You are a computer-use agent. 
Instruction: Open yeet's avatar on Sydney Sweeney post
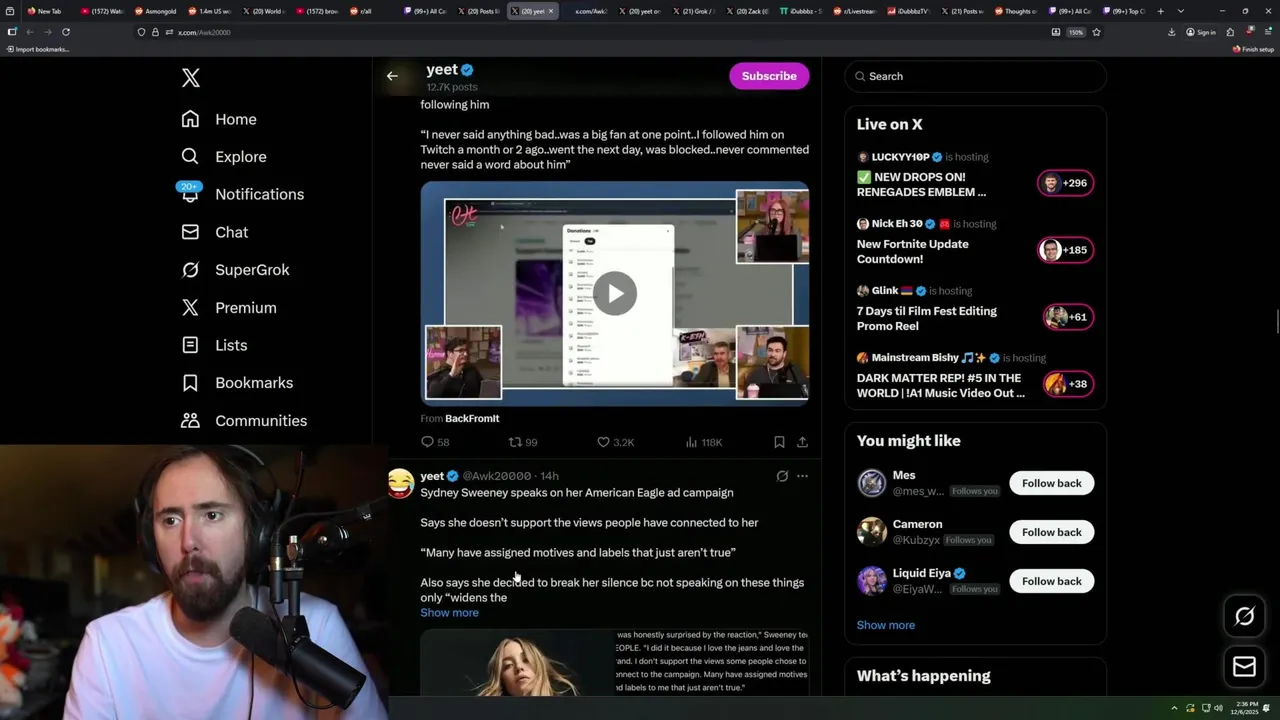pyautogui.click(x=401, y=483)
